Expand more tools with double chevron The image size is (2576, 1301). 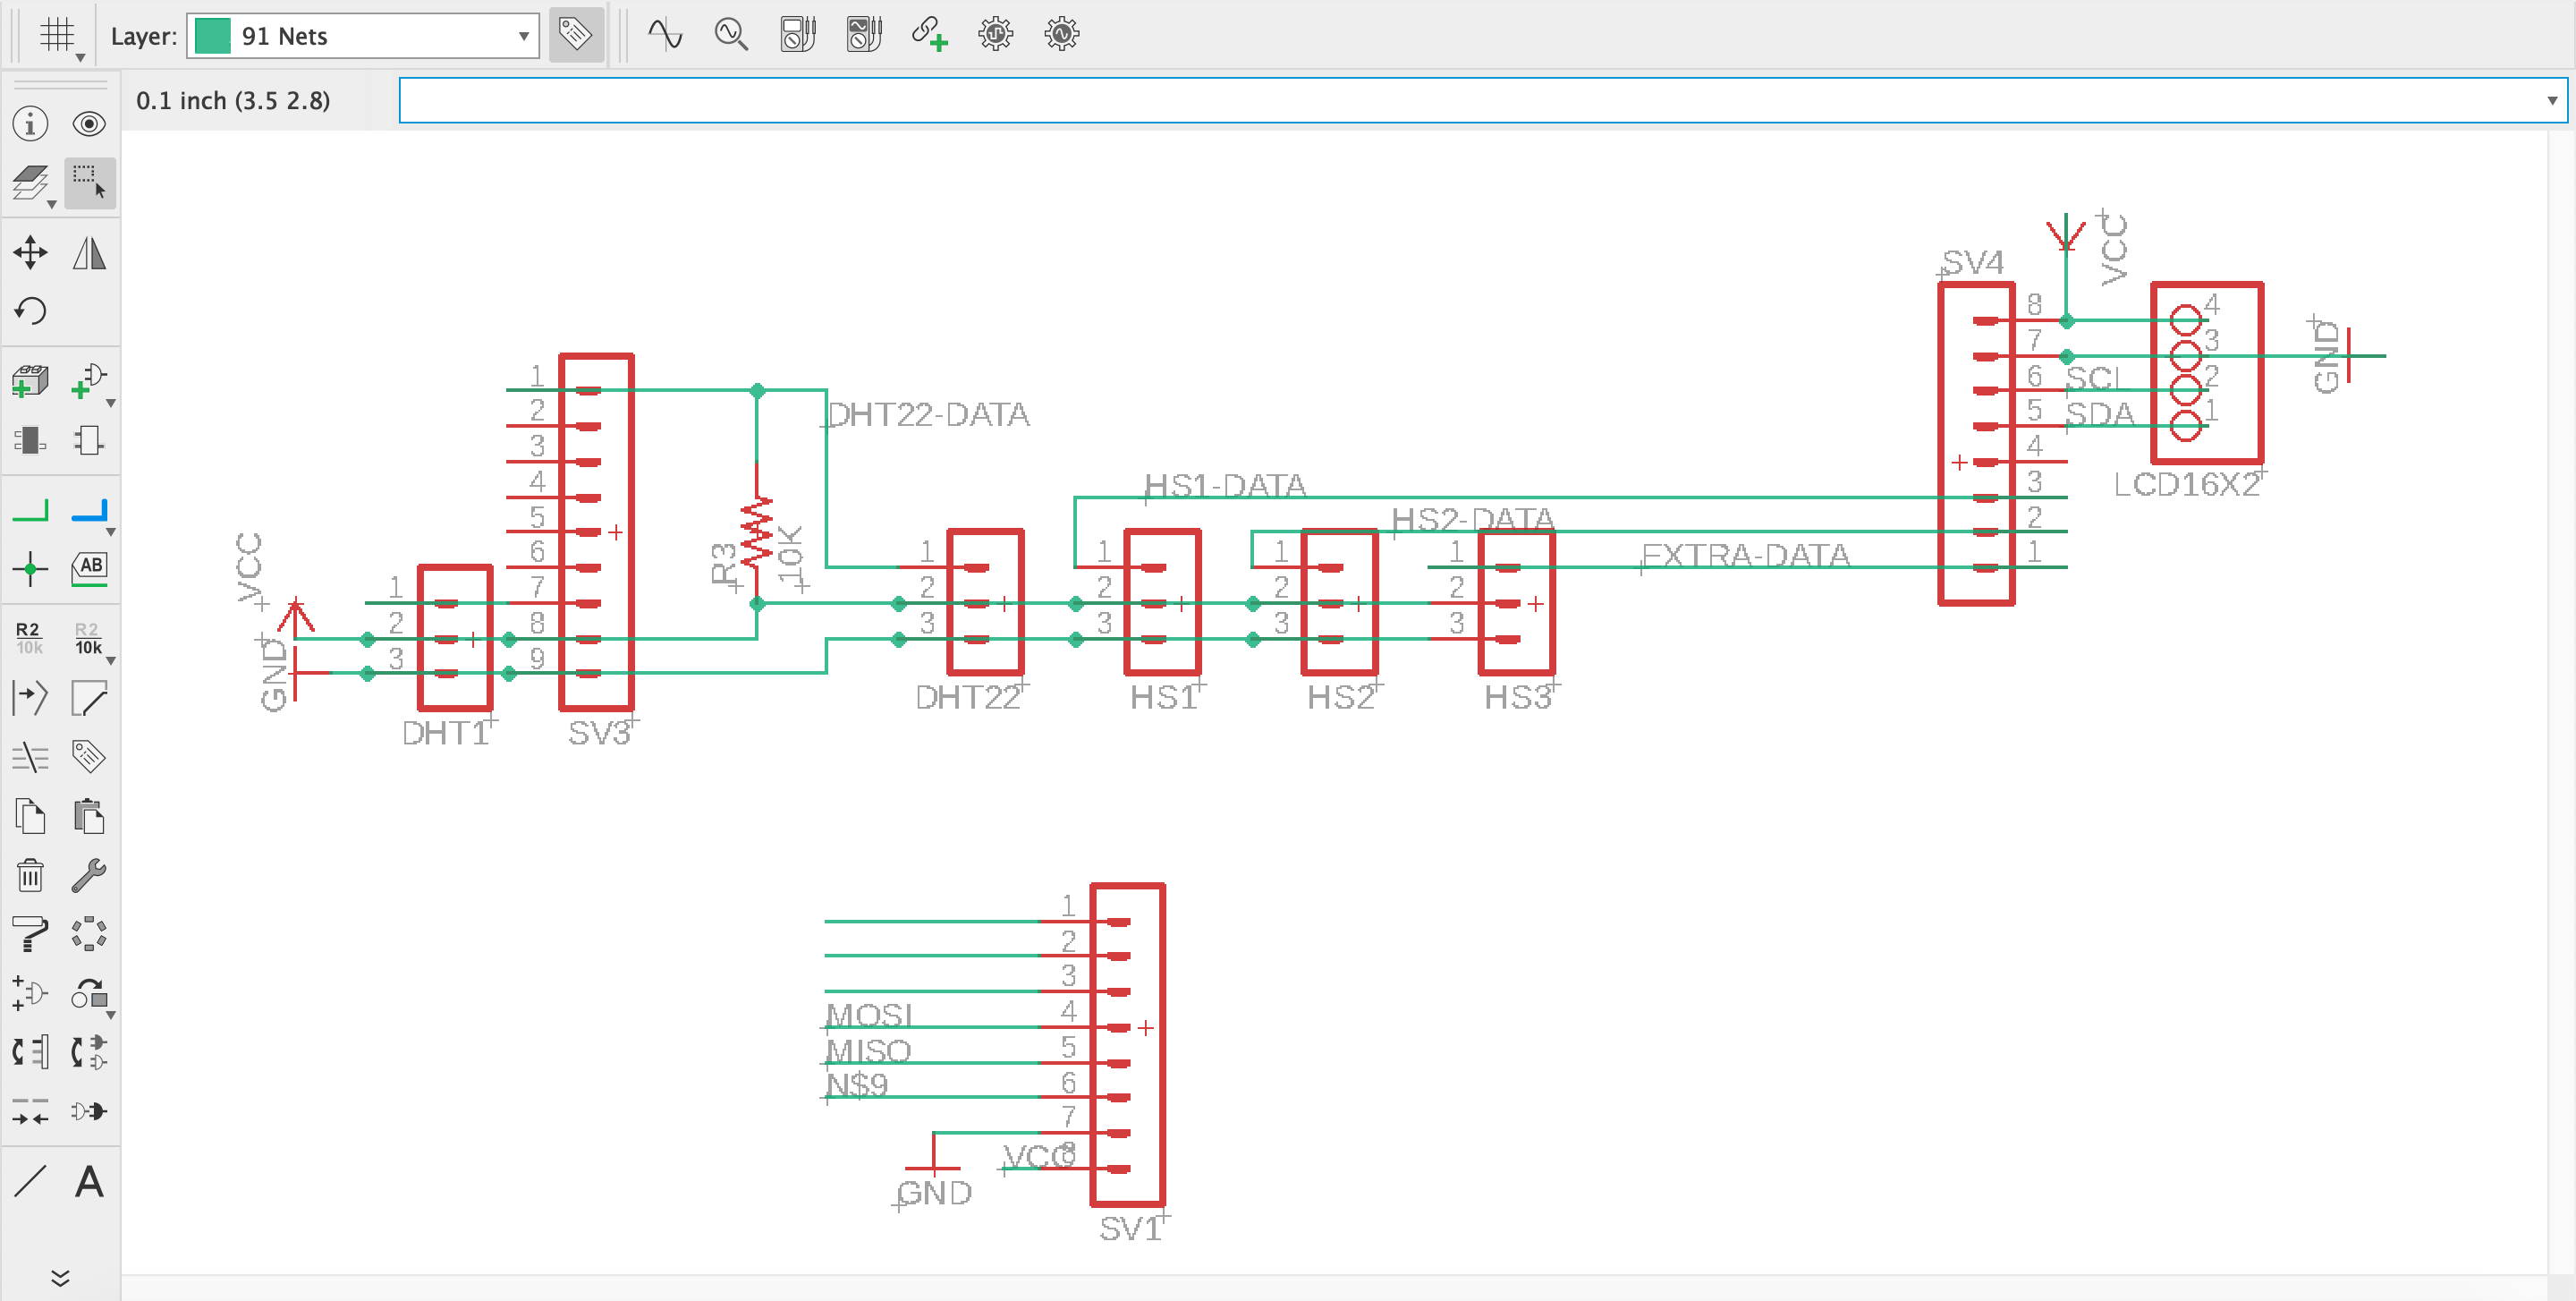point(60,1278)
